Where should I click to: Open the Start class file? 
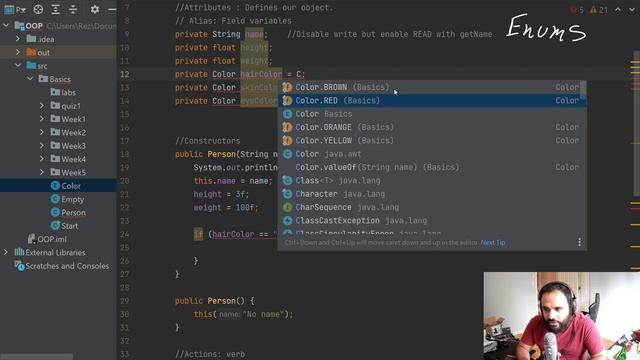[64, 226]
